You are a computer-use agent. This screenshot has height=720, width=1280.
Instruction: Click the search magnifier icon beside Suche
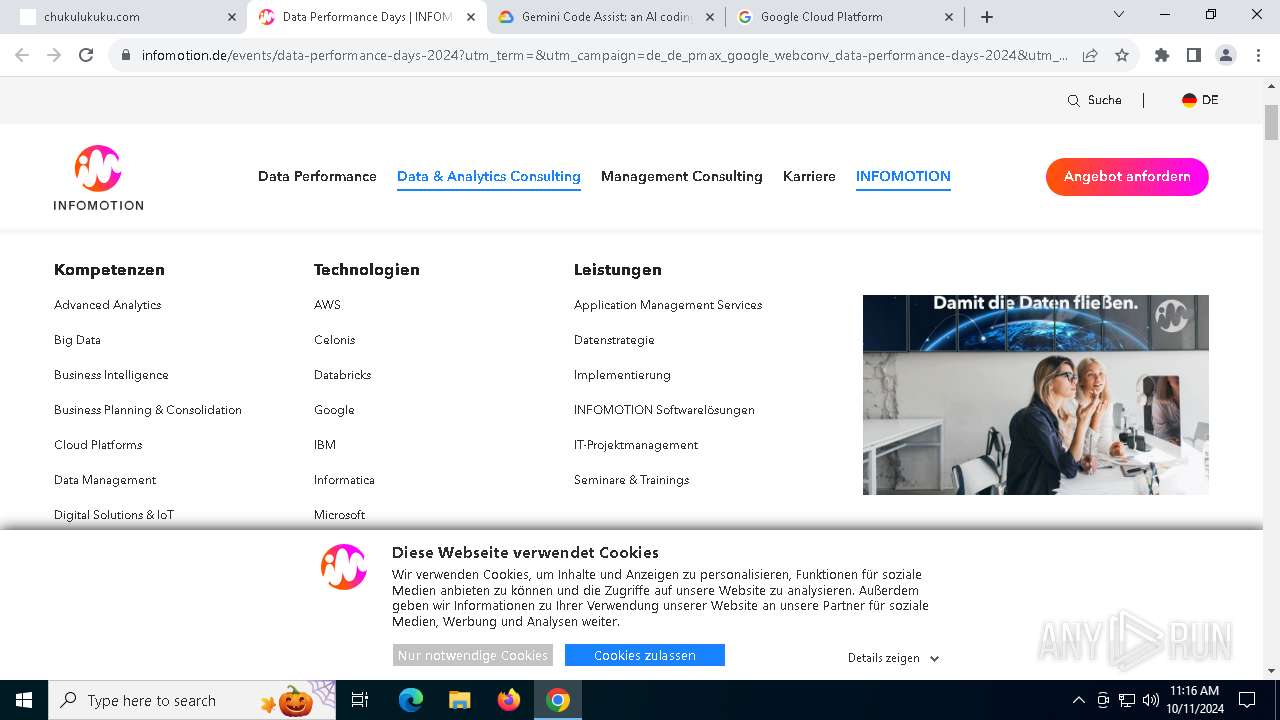pyautogui.click(x=1074, y=101)
